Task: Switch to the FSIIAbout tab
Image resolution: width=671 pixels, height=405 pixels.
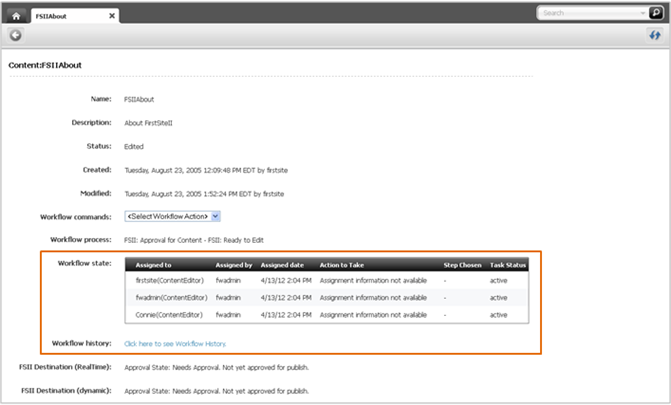Action: pos(75,16)
